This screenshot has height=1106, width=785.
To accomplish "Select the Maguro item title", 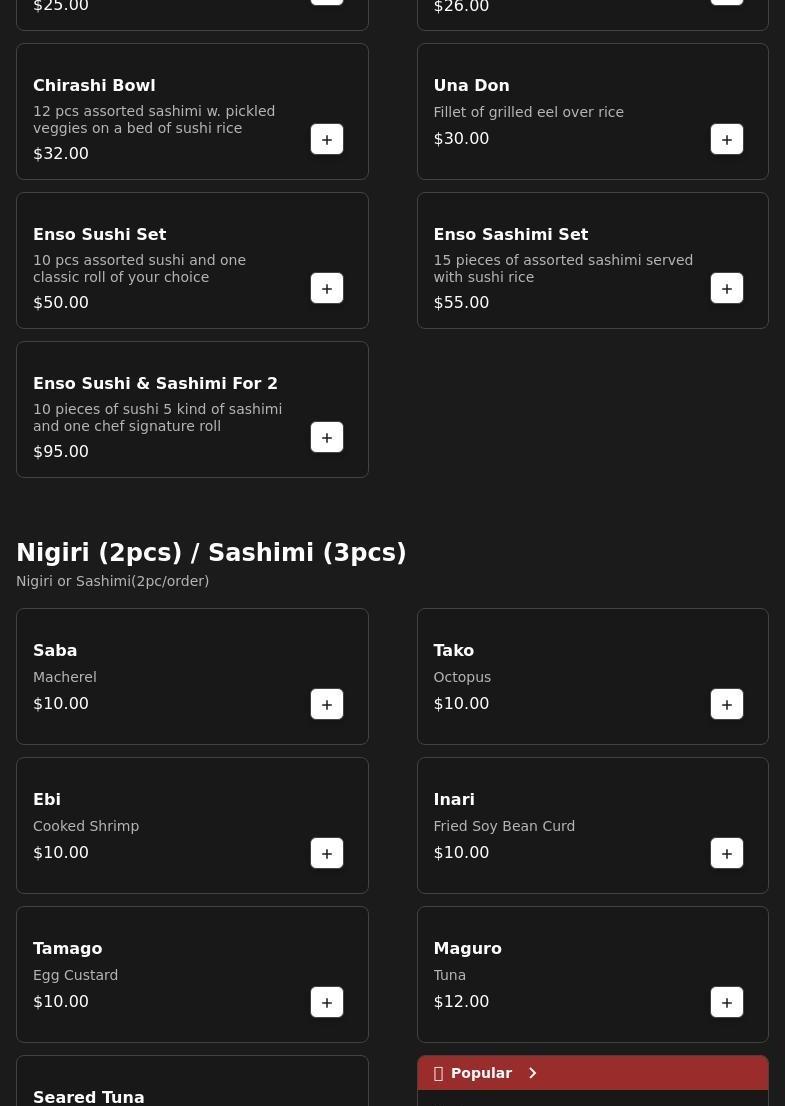I will (x=467, y=949).
